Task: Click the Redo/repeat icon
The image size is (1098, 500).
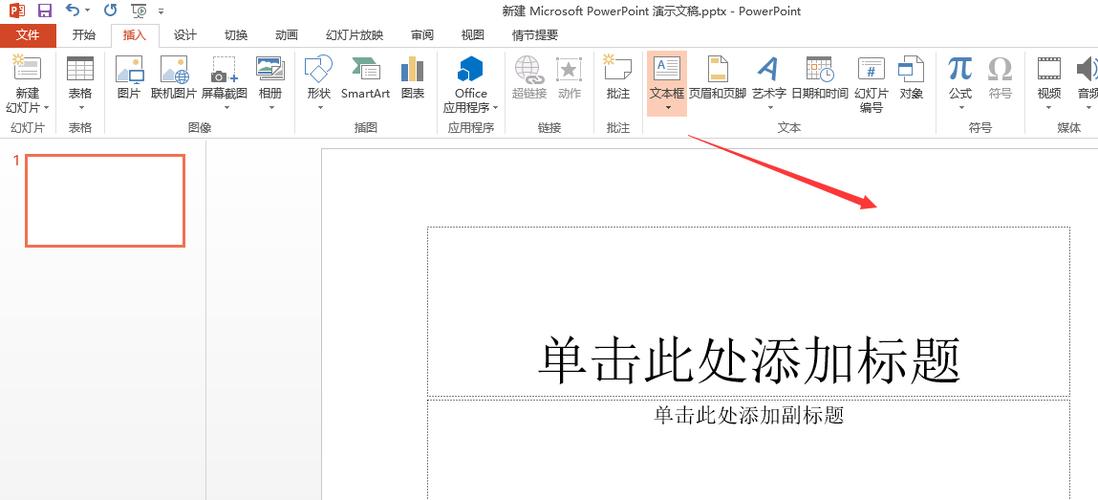Action: coord(110,11)
